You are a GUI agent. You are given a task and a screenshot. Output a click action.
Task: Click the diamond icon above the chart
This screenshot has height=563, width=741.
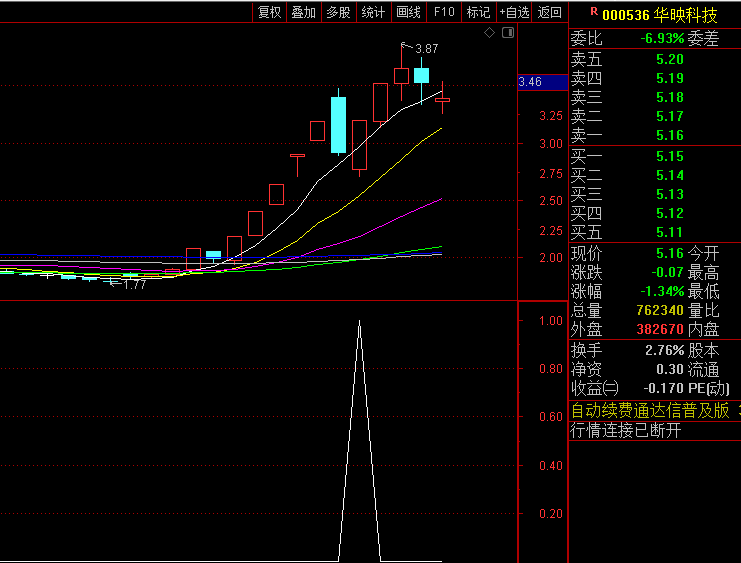[489, 33]
